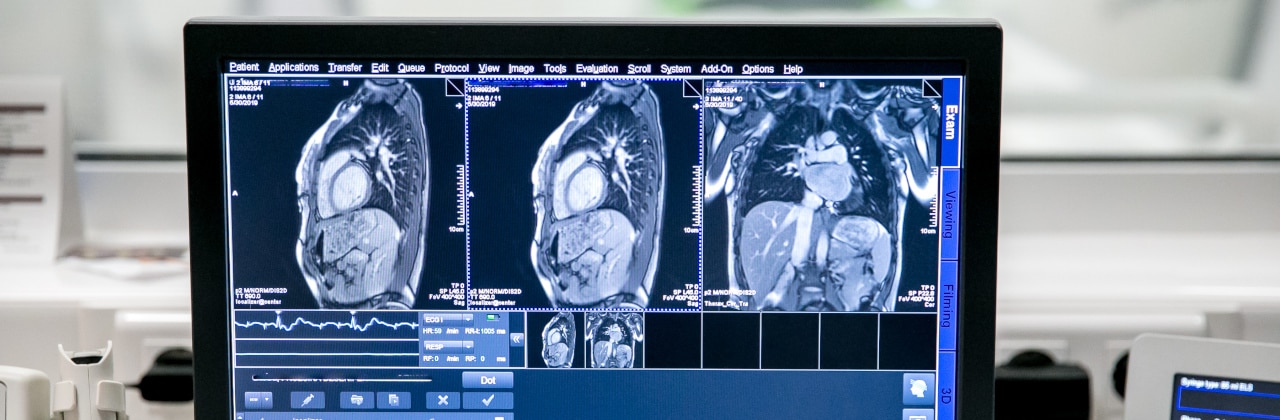Viewport: 1280px width, 420px height.
Task: Open the Evaluation menu
Action: (x=597, y=69)
